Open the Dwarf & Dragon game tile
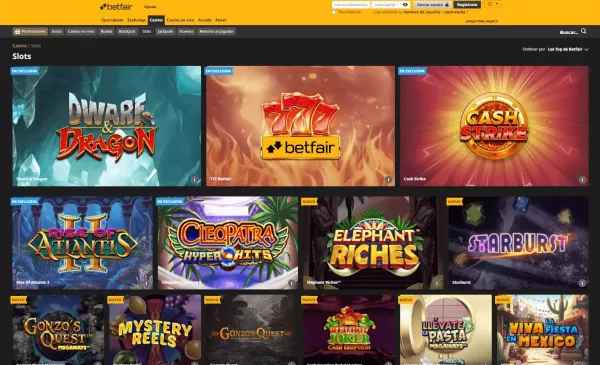The height and width of the screenshot is (365, 600). click(106, 126)
